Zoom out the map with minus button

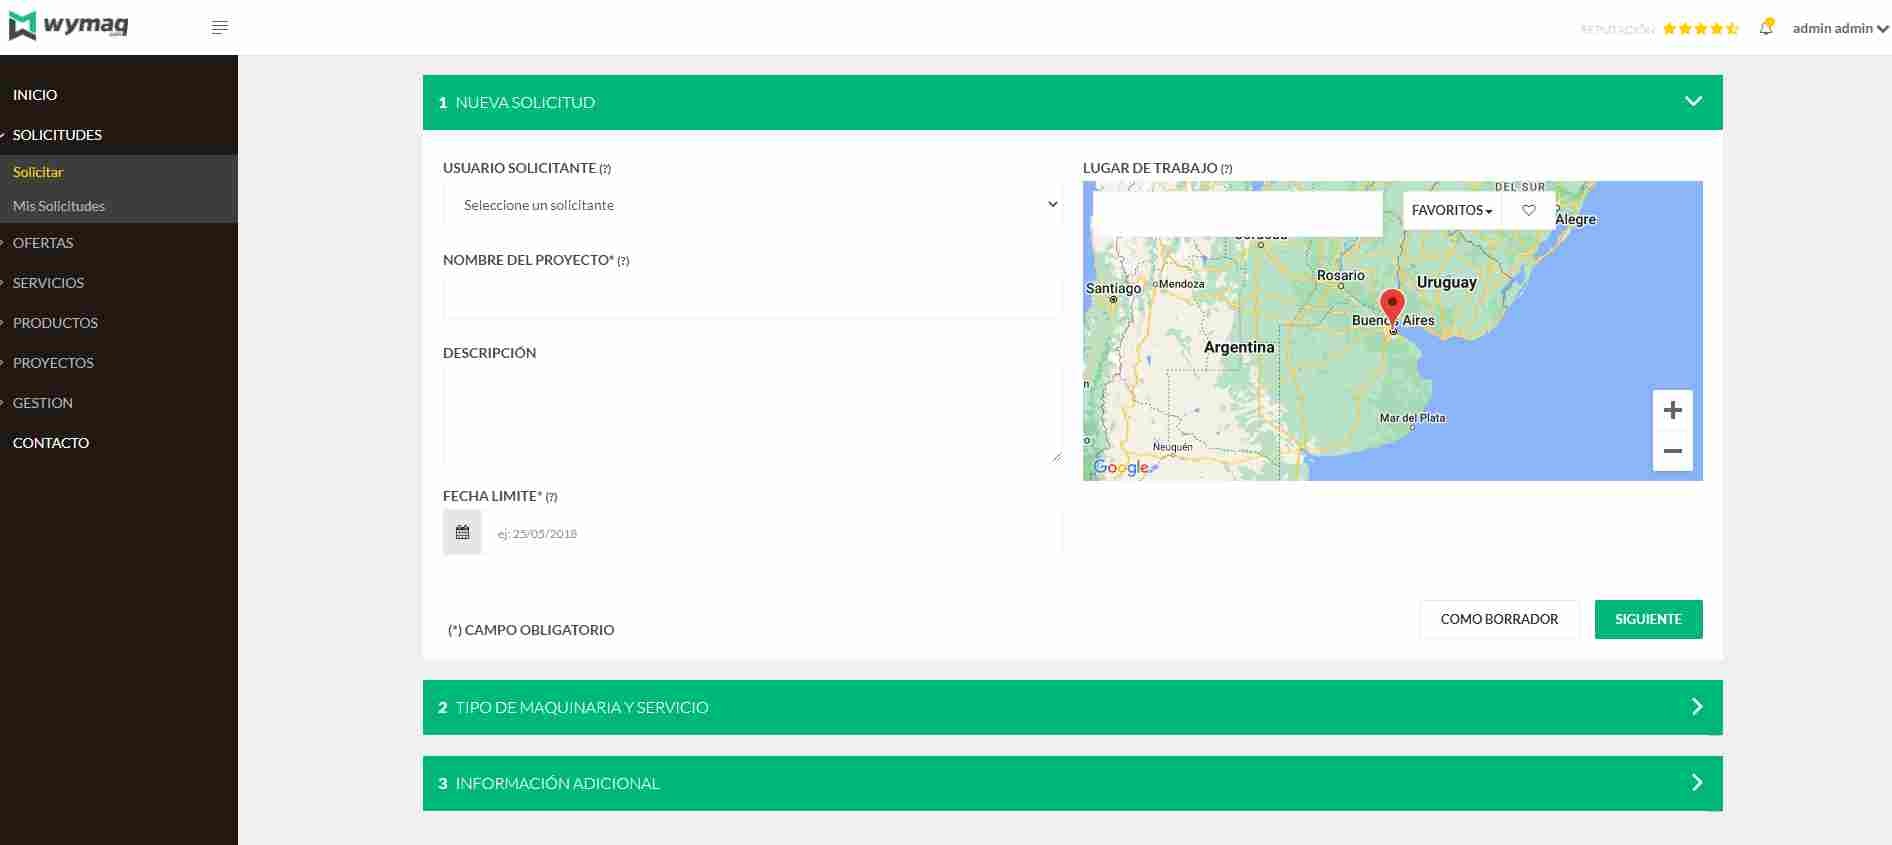[1672, 451]
